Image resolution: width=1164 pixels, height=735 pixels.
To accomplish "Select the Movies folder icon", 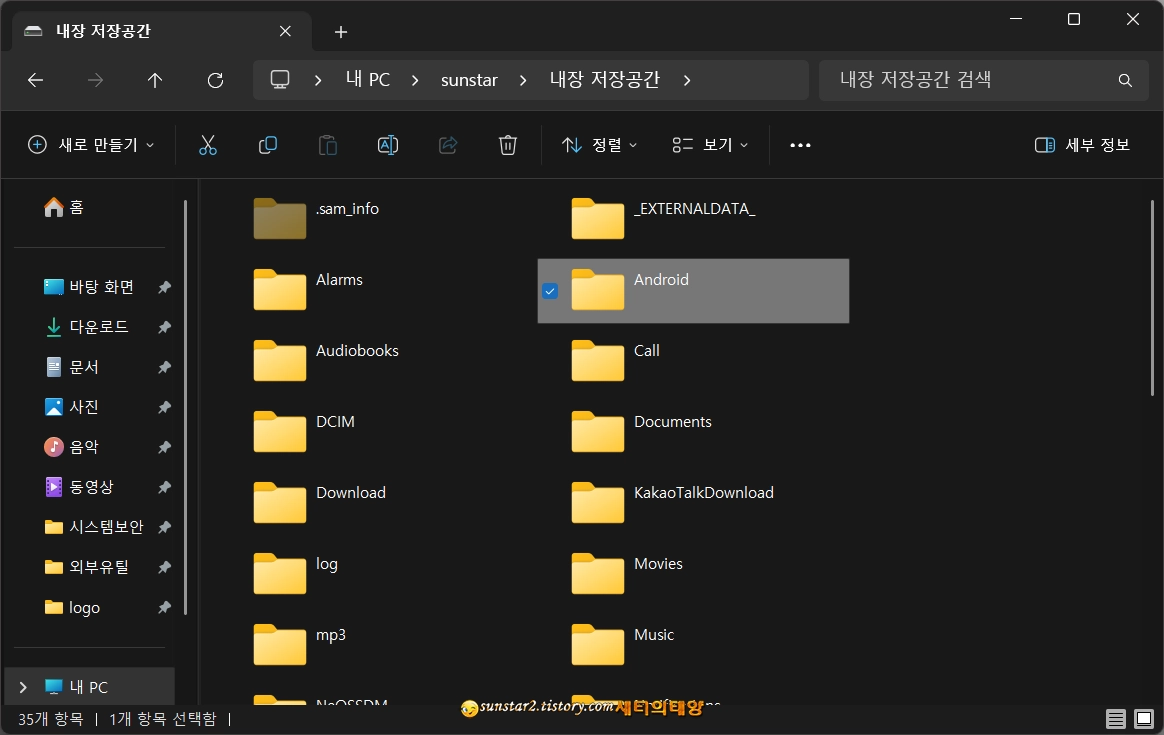I will tap(598, 573).
